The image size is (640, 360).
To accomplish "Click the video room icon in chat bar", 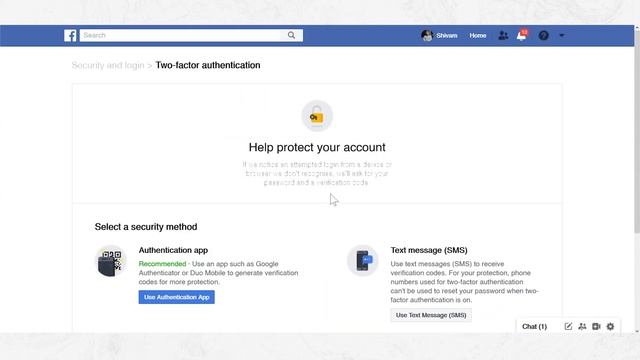I will coord(596,326).
